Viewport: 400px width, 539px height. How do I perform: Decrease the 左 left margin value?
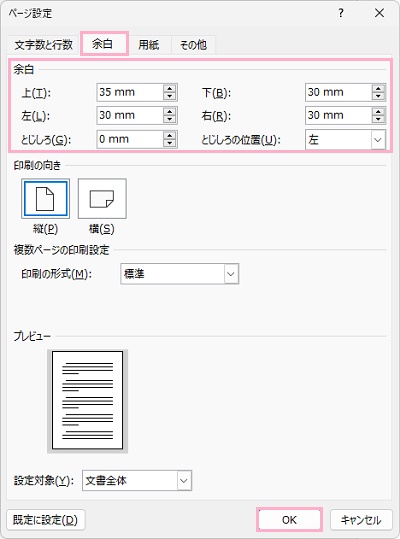pos(169,119)
